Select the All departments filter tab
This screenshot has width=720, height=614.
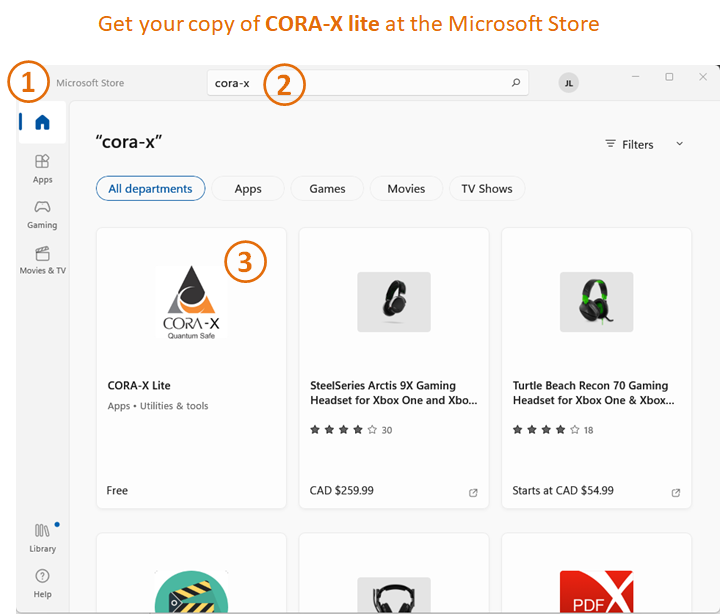151,188
